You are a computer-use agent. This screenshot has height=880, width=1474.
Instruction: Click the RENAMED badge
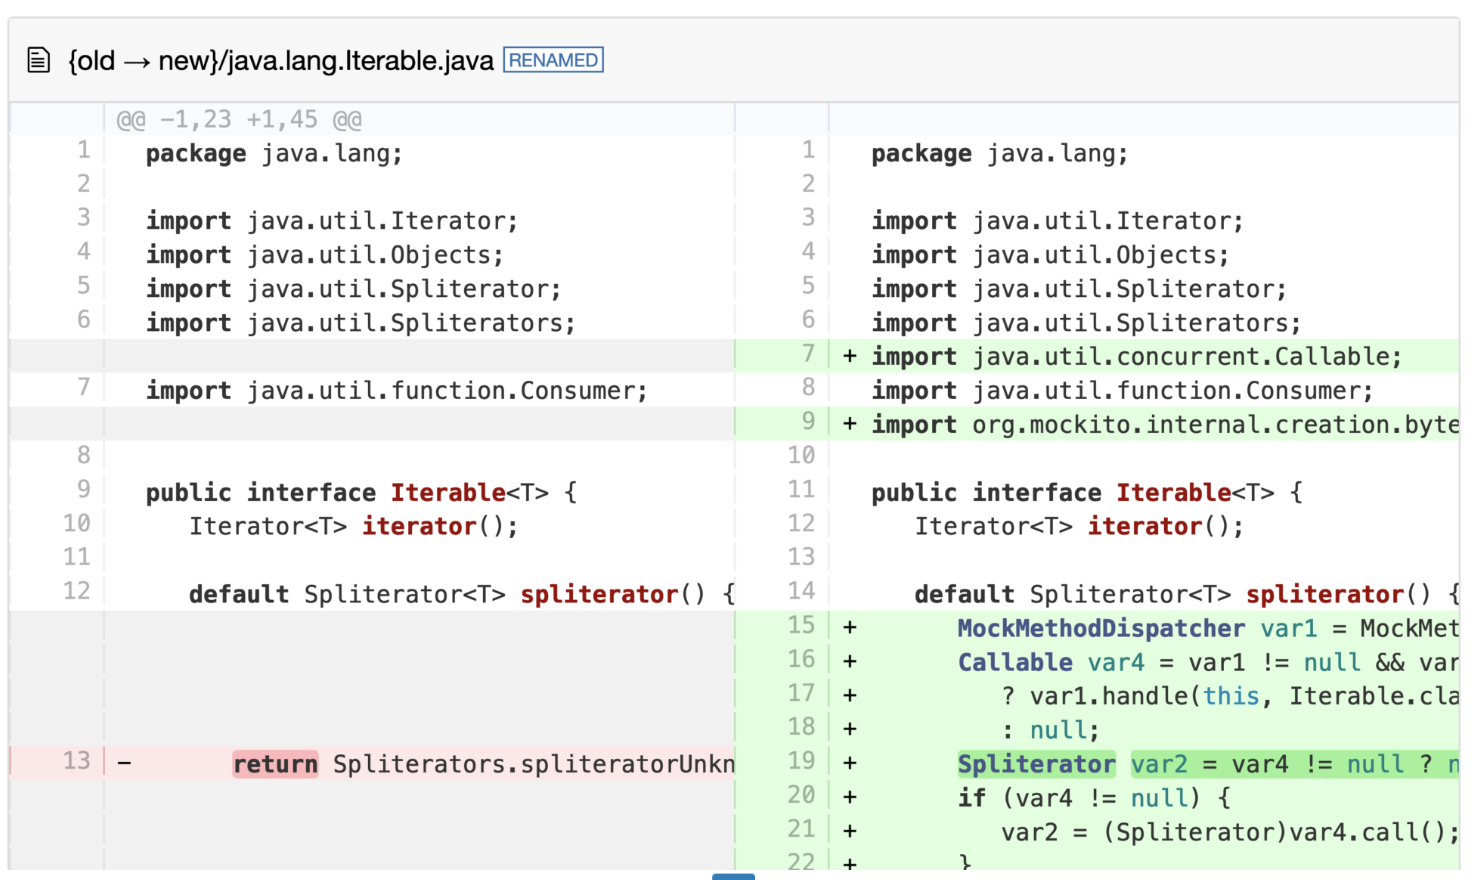click(553, 60)
